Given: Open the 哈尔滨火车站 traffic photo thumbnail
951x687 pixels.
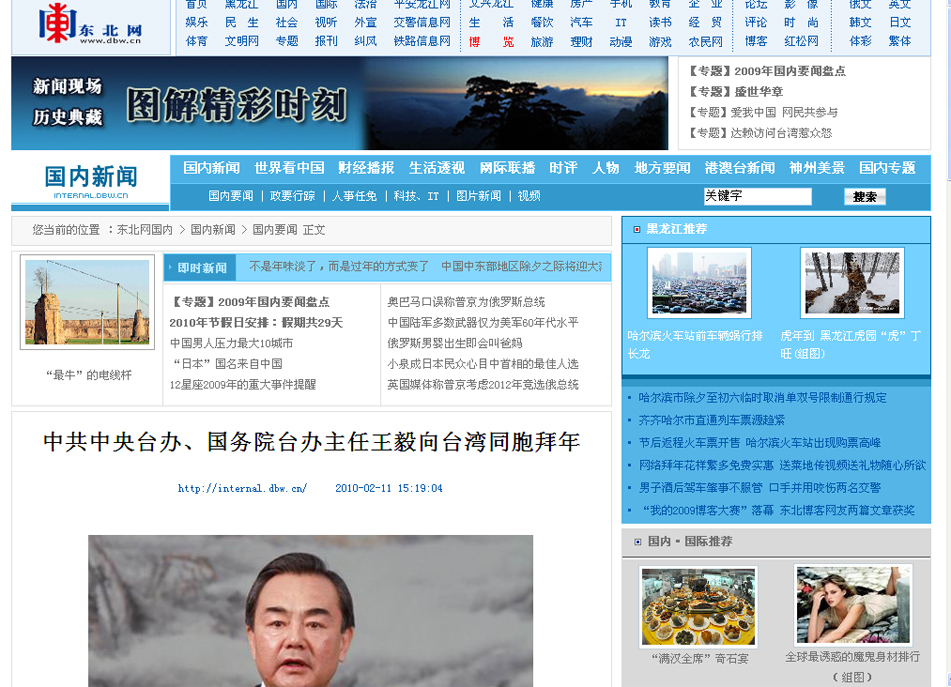Looking at the screenshot, I should click(x=698, y=284).
